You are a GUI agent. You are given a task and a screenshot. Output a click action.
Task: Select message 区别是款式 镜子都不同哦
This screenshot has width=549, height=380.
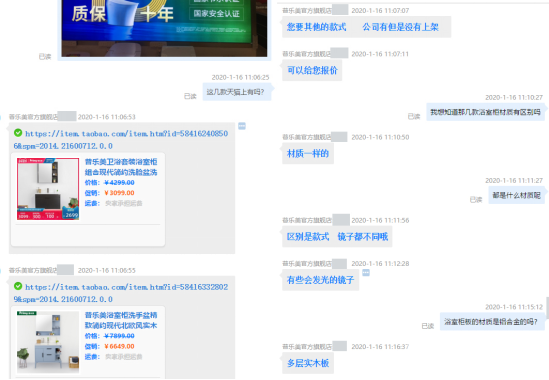[x=337, y=237]
